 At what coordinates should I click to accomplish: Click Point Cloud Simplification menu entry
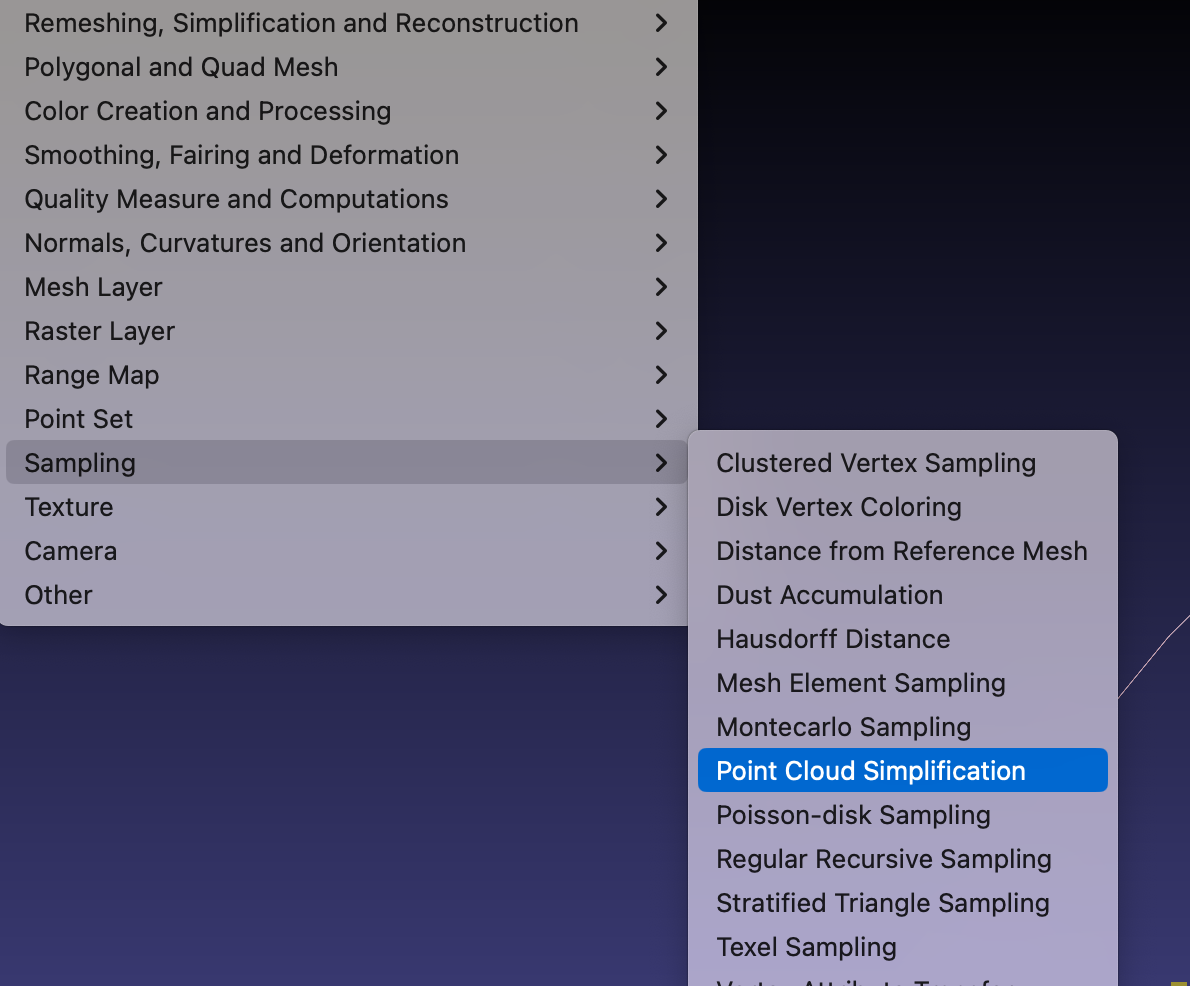(871, 771)
